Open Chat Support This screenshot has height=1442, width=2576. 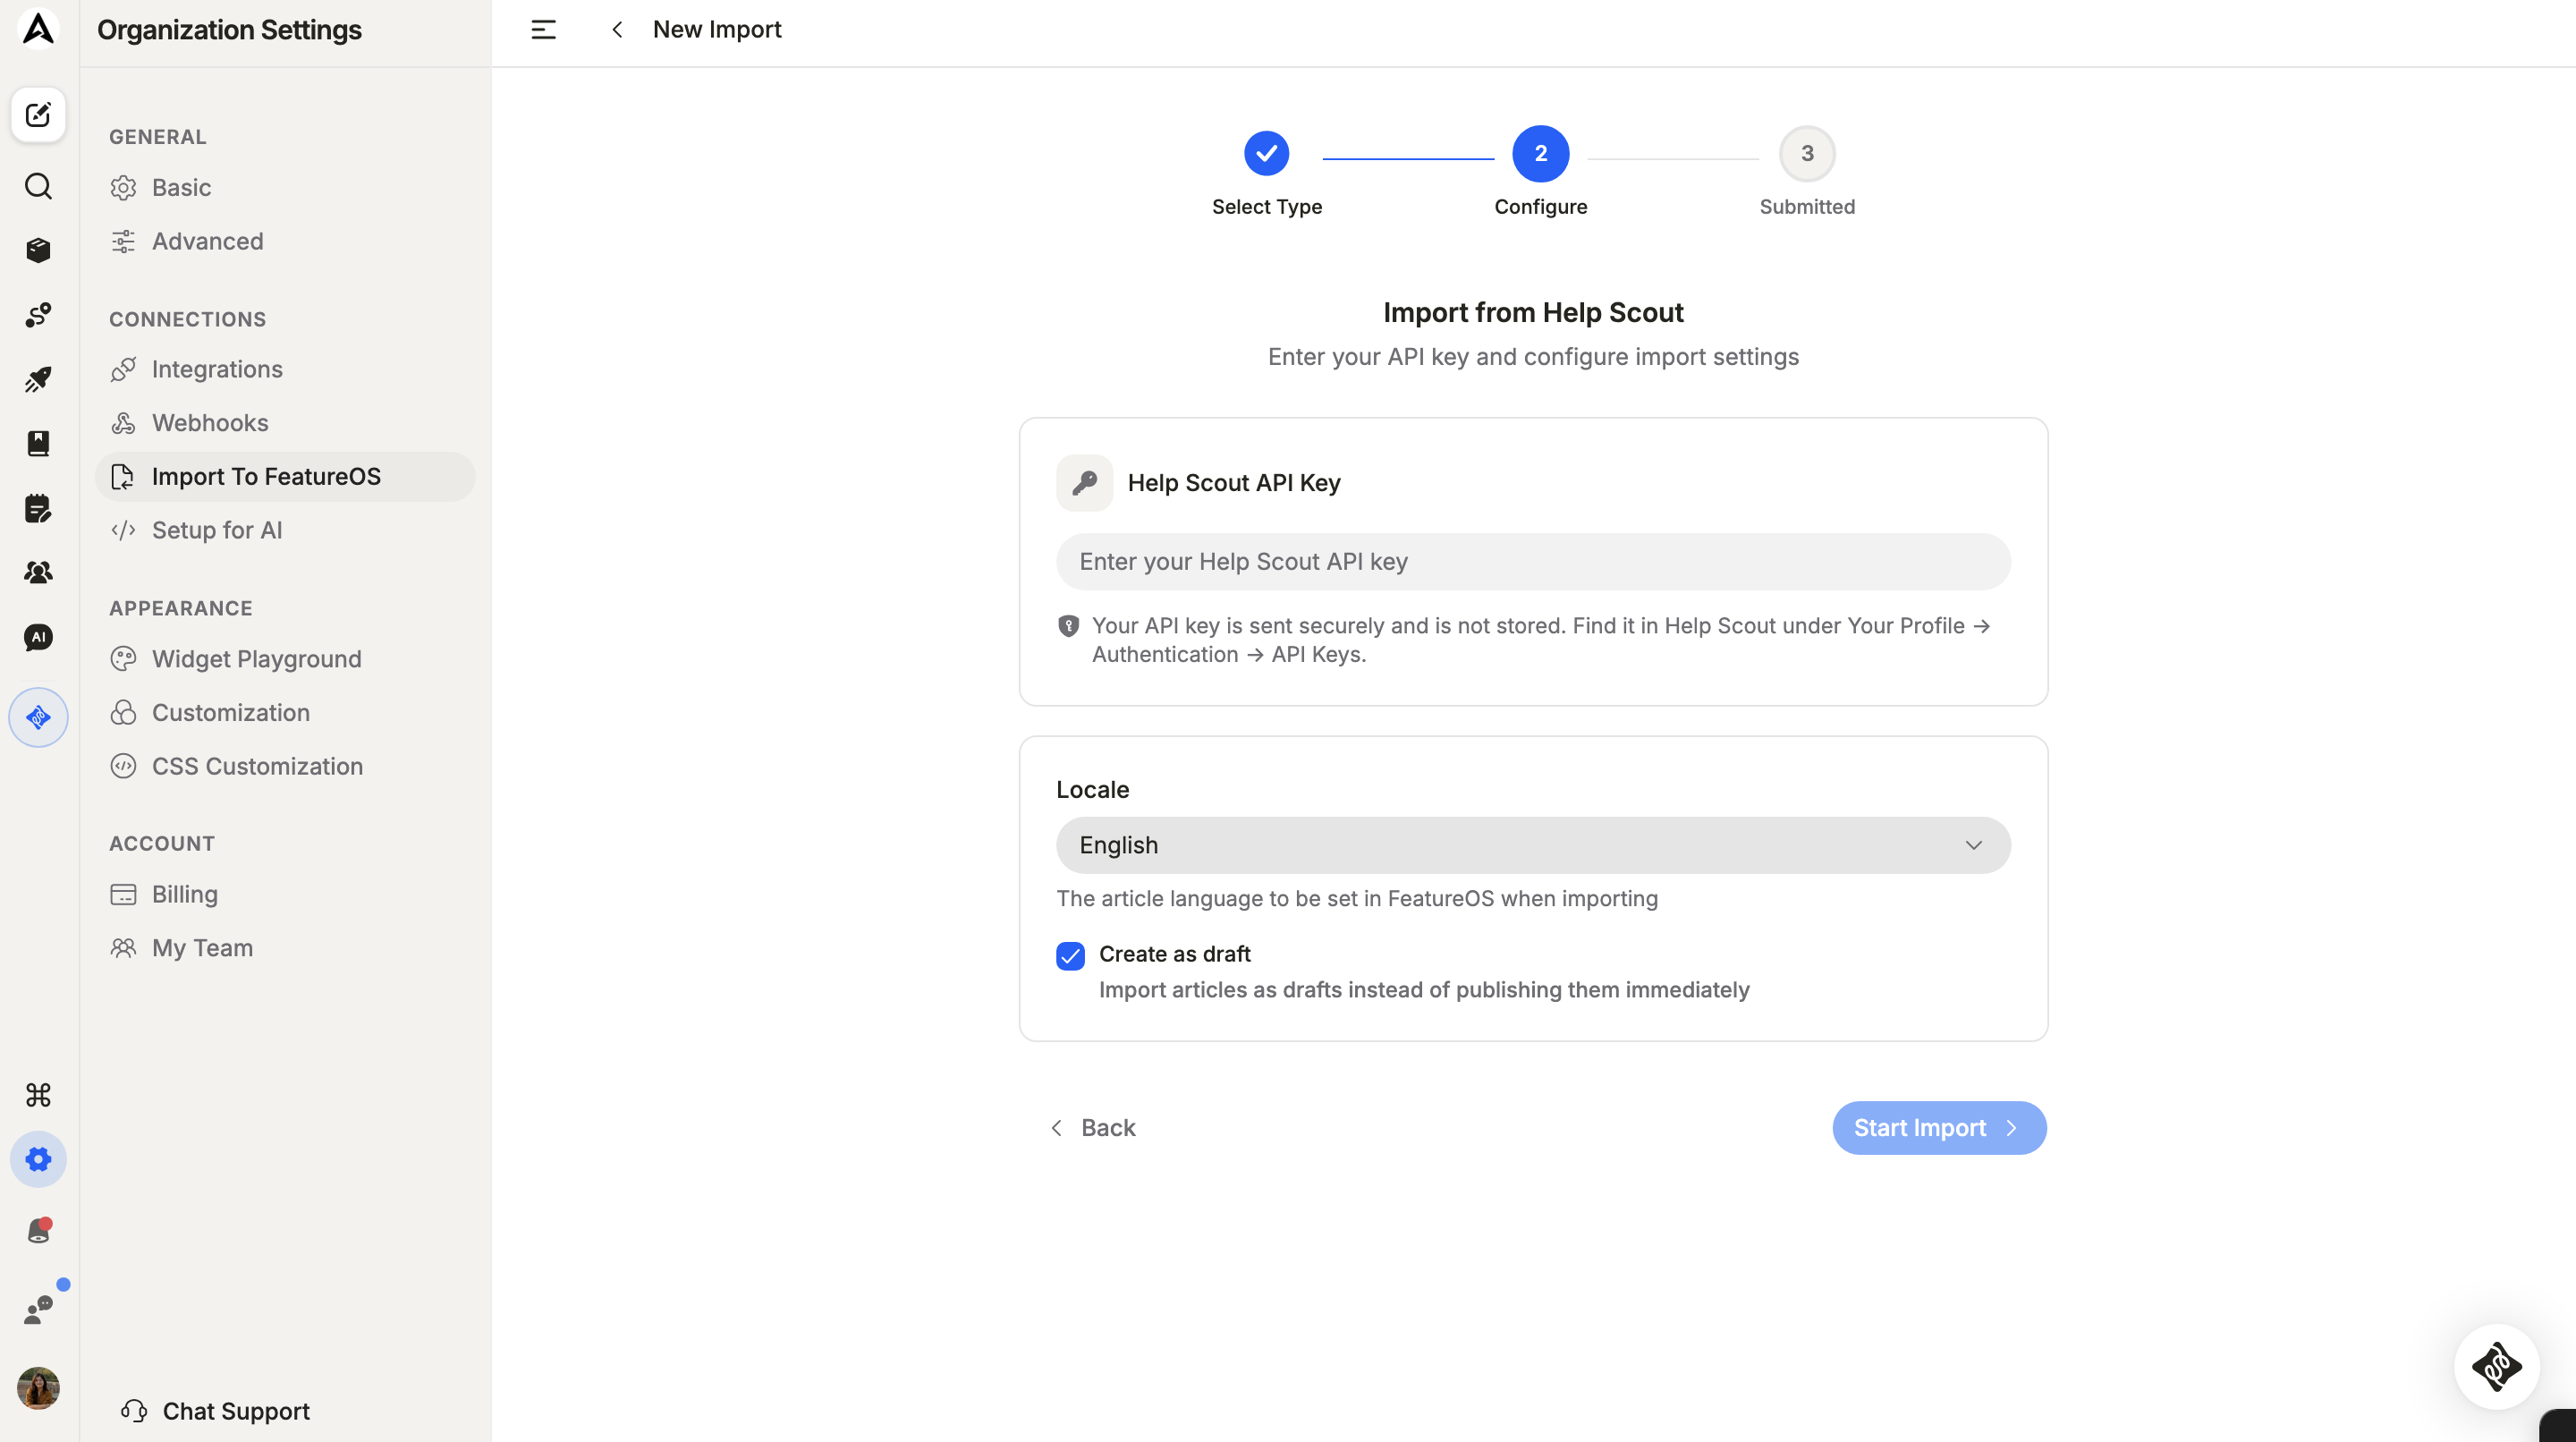pyautogui.click(x=215, y=1410)
